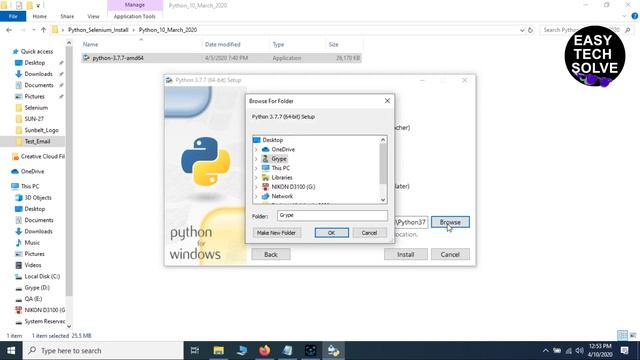Select NIKON D3100 (G:) in folder tree
Image resolution: width=640 pixels, height=360 pixels.
[x=293, y=187]
